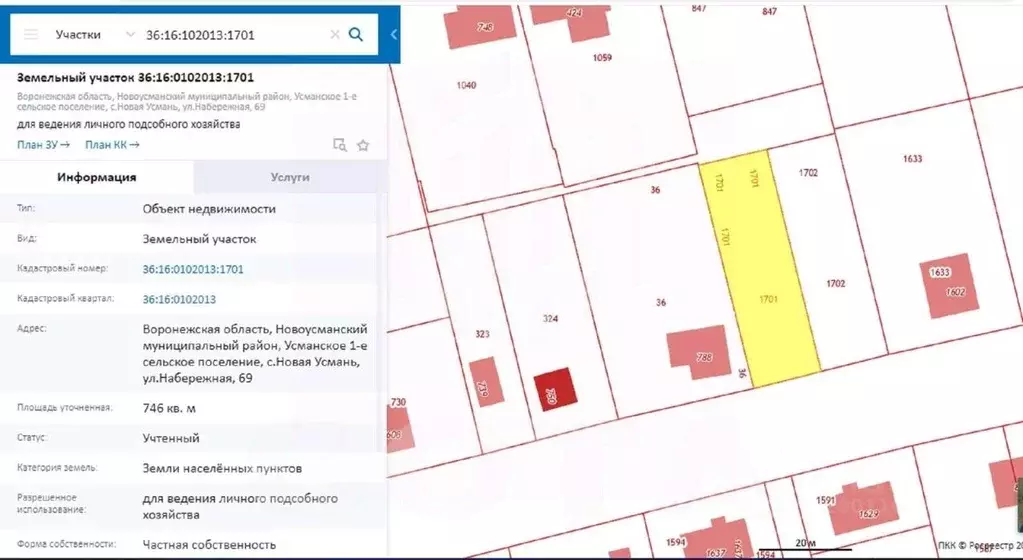
Task: Switch to the Услуги tab
Action: coord(290,177)
